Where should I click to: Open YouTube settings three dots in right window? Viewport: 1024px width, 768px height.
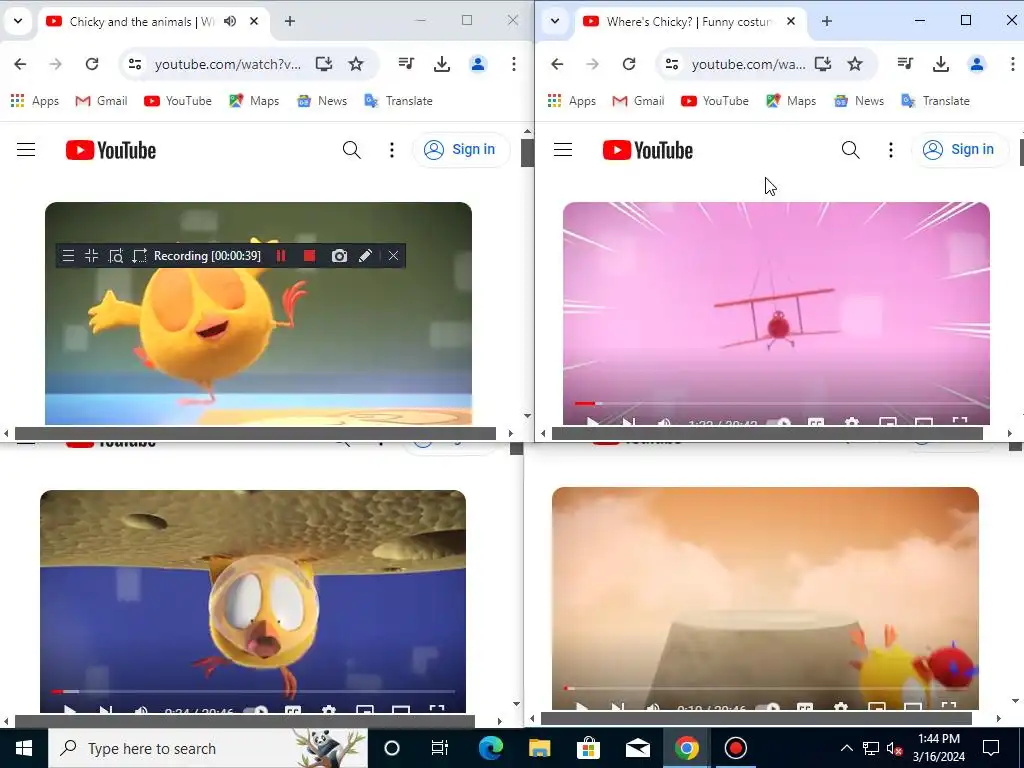pyautogui.click(x=891, y=150)
